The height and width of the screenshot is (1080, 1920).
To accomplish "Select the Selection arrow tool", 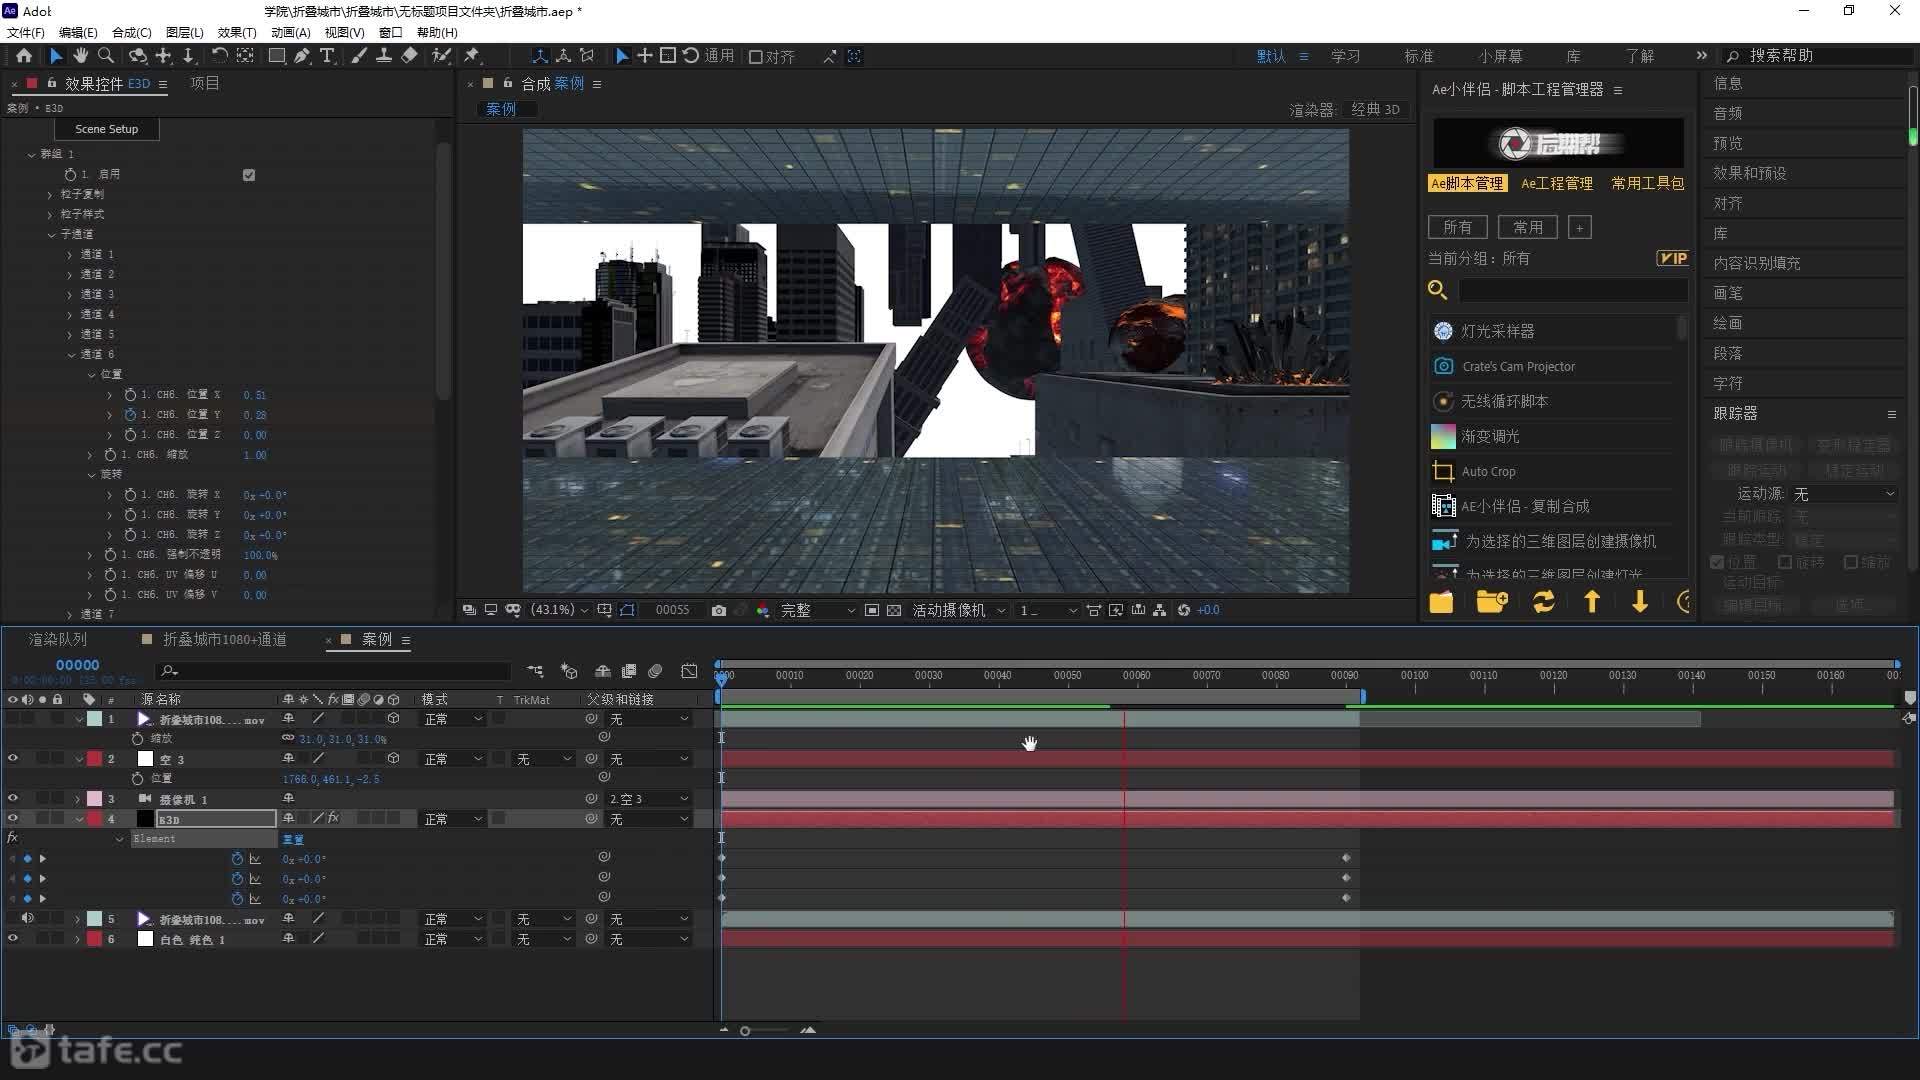I will click(x=55, y=56).
